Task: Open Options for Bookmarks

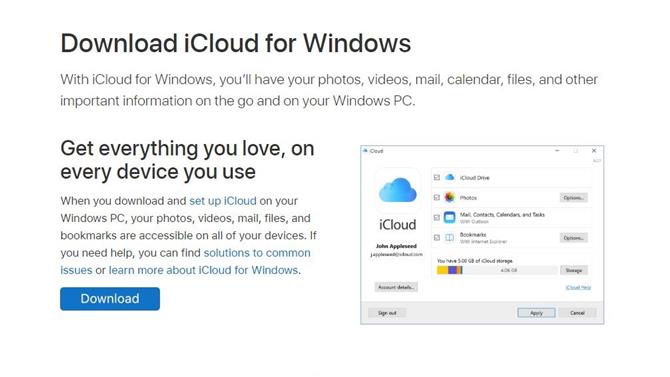Action: point(573,238)
